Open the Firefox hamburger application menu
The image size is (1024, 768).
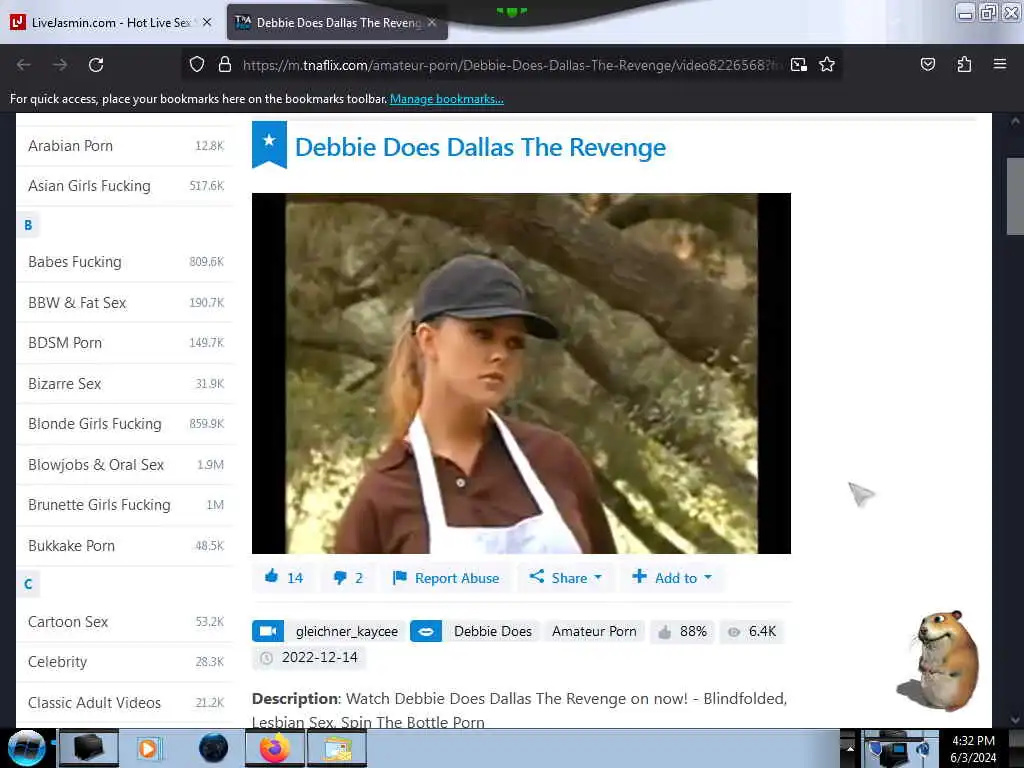999,64
